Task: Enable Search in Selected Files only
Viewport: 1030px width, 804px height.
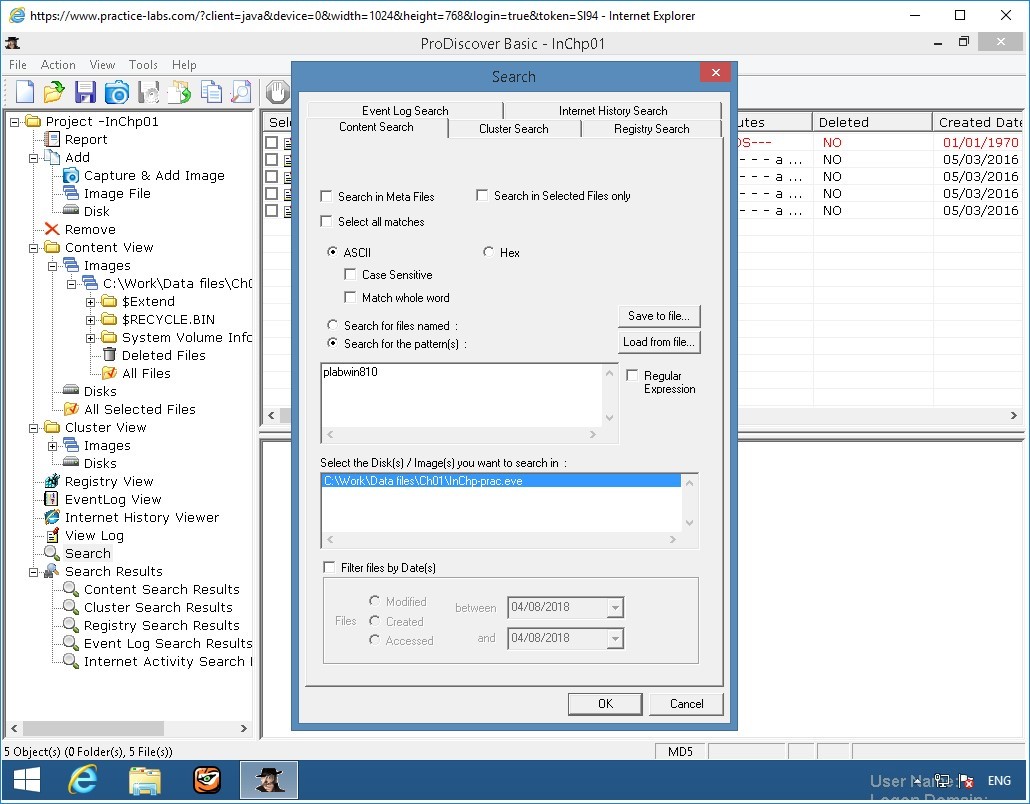Action: pyautogui.click(x=481, y=195)
